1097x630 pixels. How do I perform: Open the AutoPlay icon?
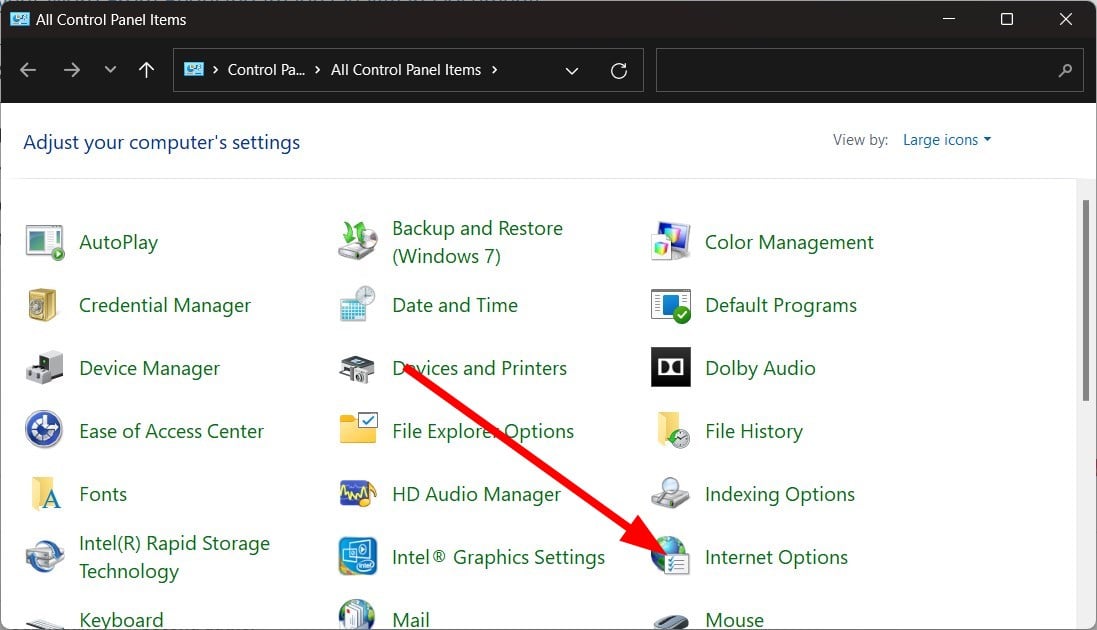(45, 242)
